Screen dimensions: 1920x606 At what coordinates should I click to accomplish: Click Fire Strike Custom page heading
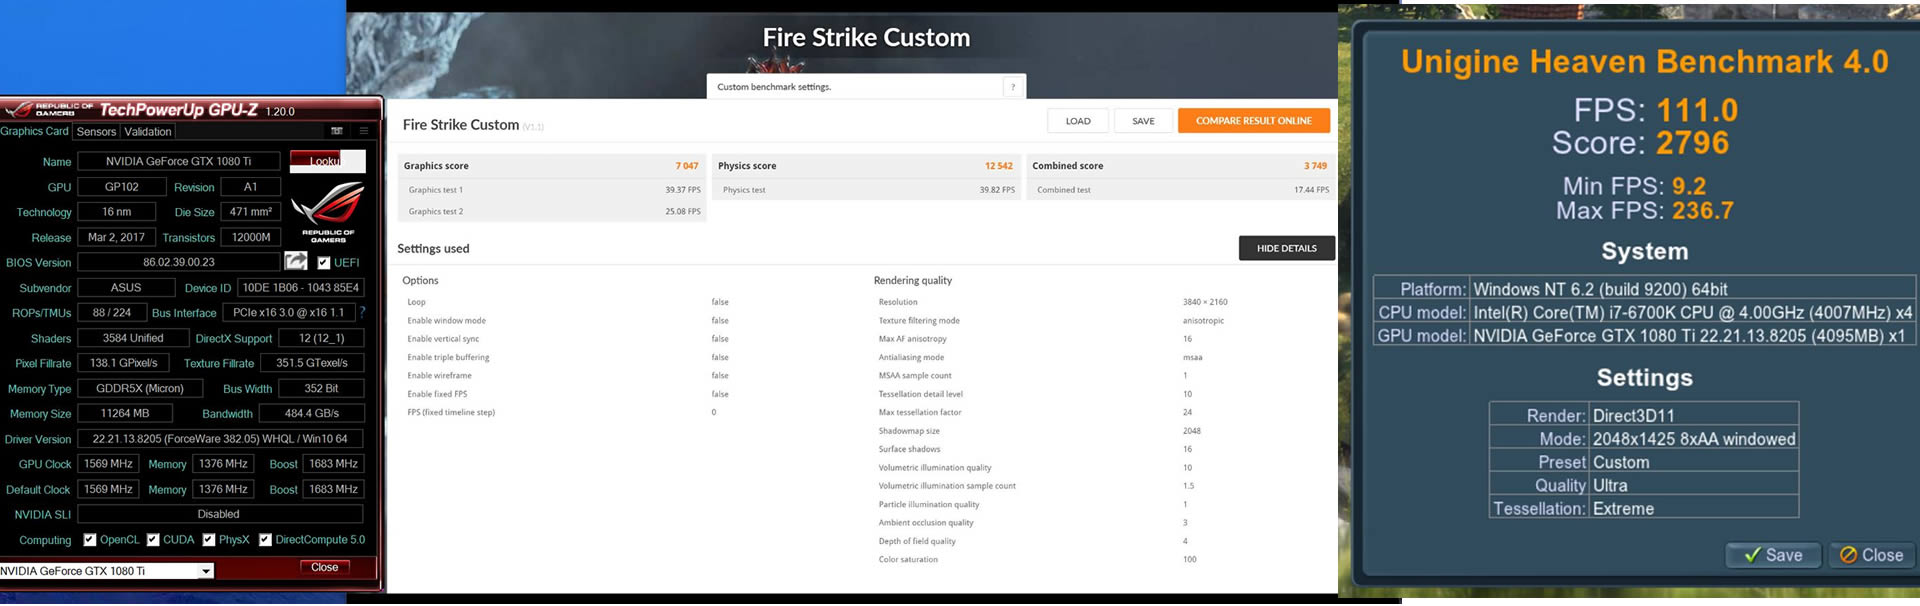(866, 38)
